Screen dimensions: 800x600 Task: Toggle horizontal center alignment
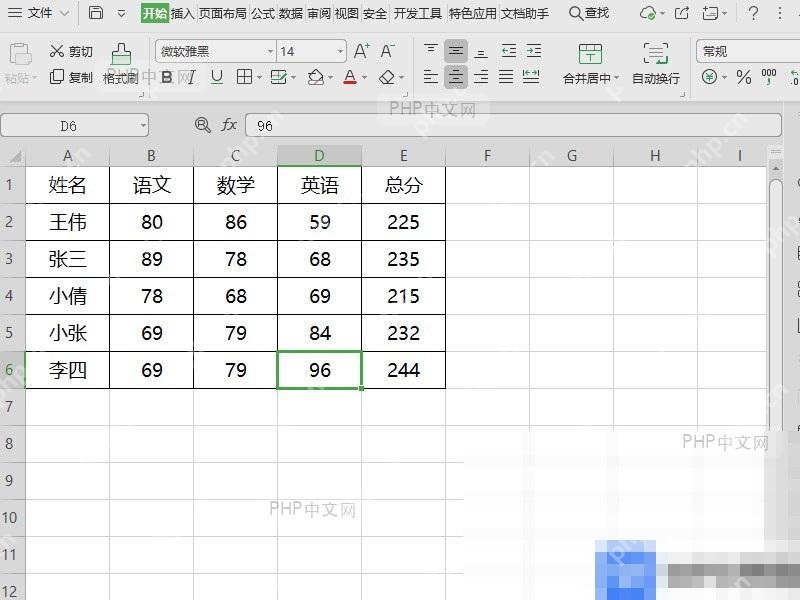(456, 77)
